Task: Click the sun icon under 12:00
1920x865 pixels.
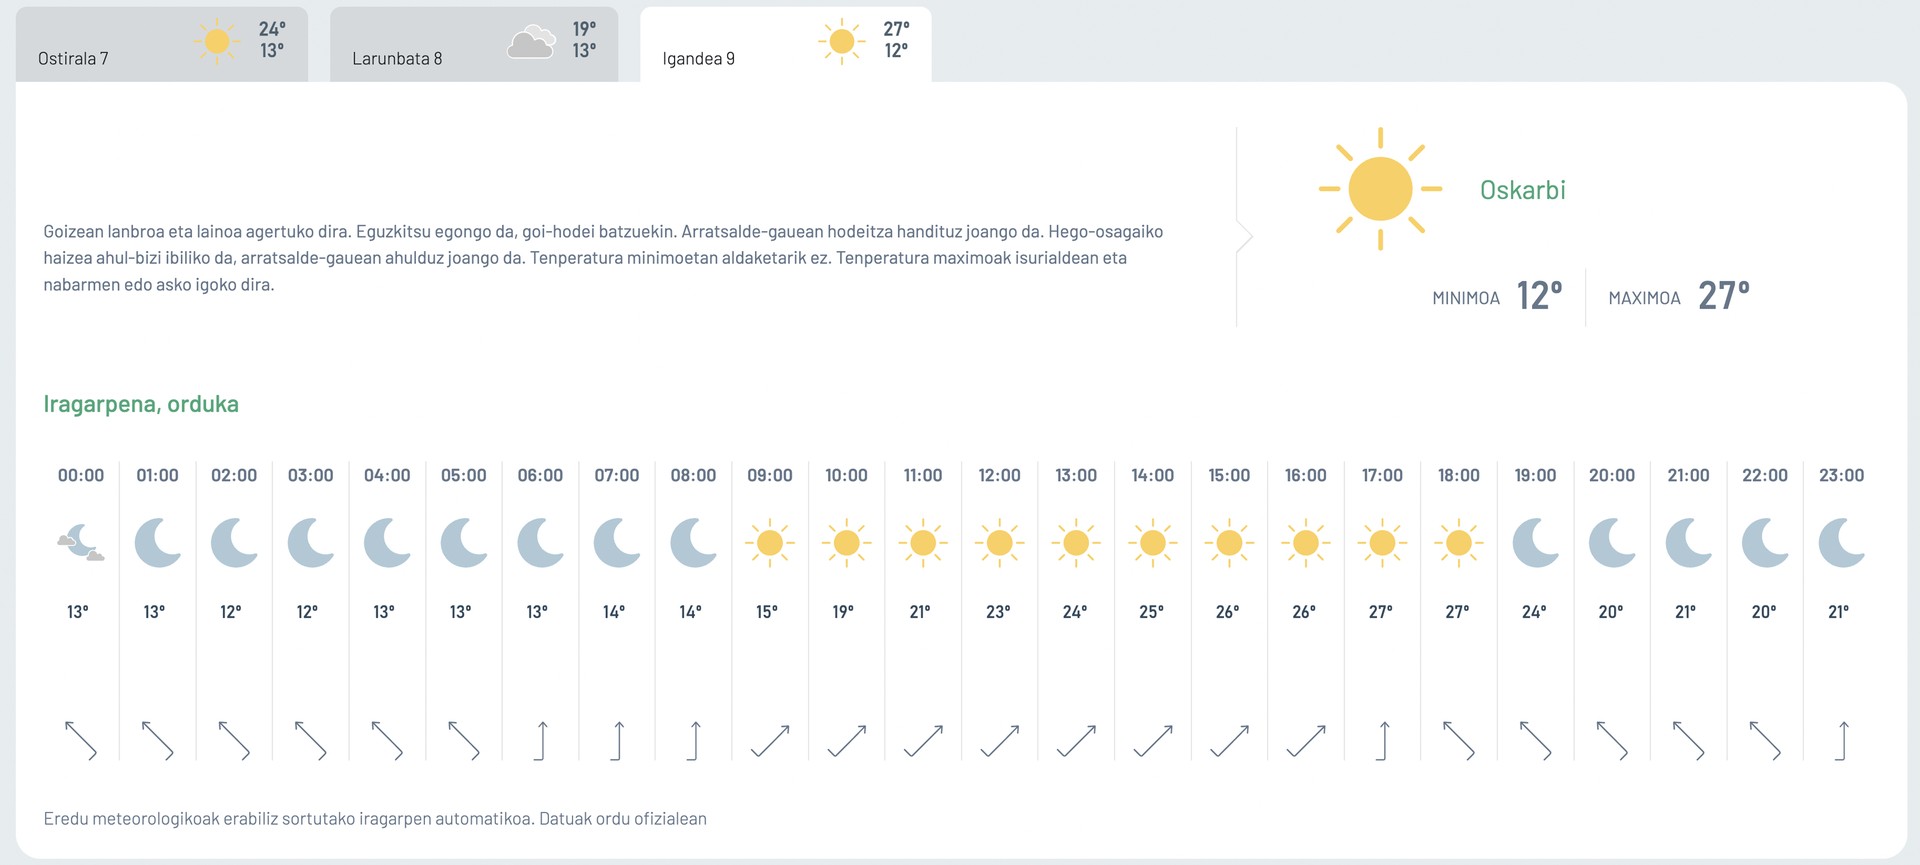Action: [x=999, y=543]
